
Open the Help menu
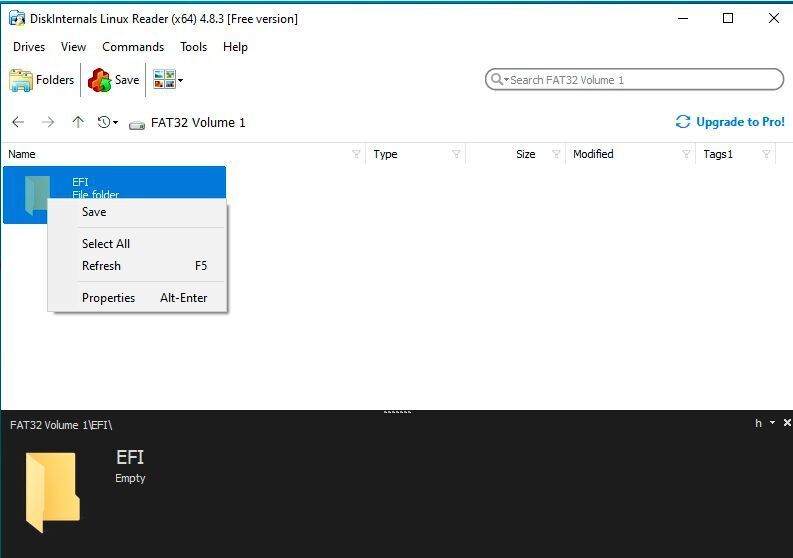[x=235, y=47]
